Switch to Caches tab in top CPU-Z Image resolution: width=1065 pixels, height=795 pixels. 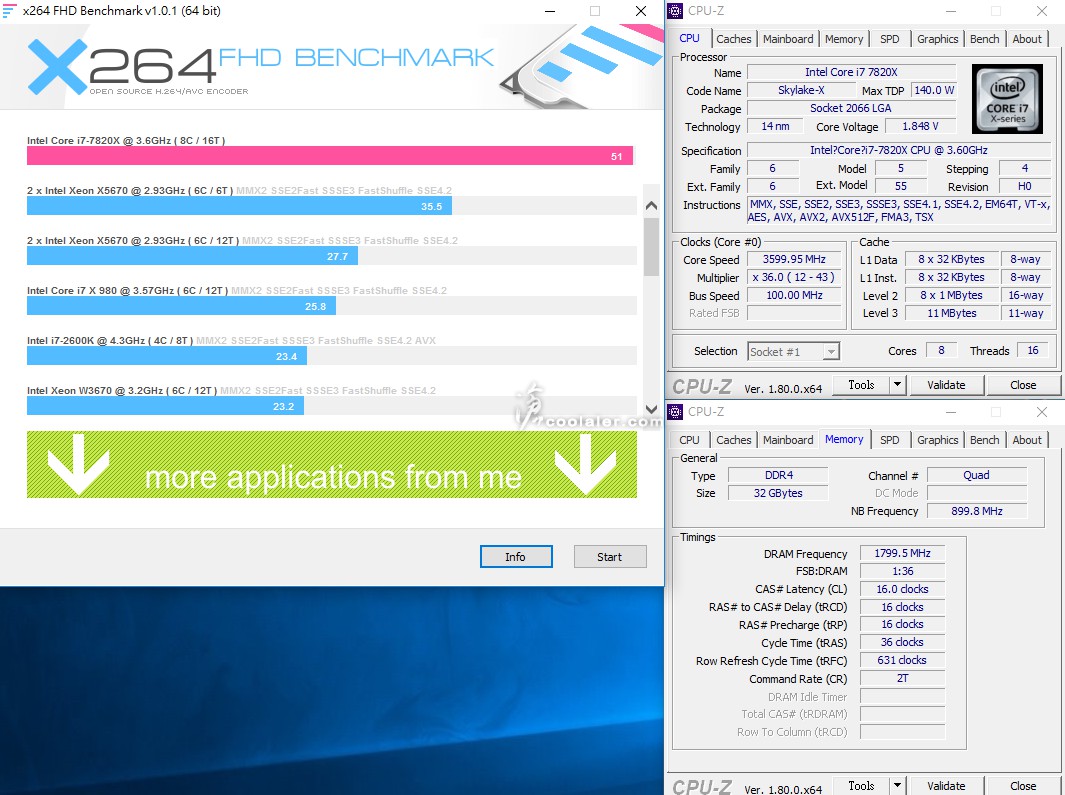coord(734,39)
